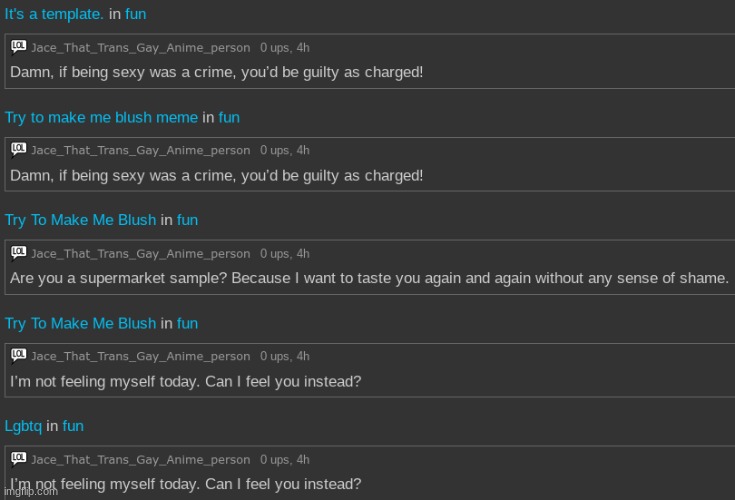The height and width of the screenshot is (500, 735).
Task: Click the LOL icon beside the supermarket sample comment
Action: point(19,252)
